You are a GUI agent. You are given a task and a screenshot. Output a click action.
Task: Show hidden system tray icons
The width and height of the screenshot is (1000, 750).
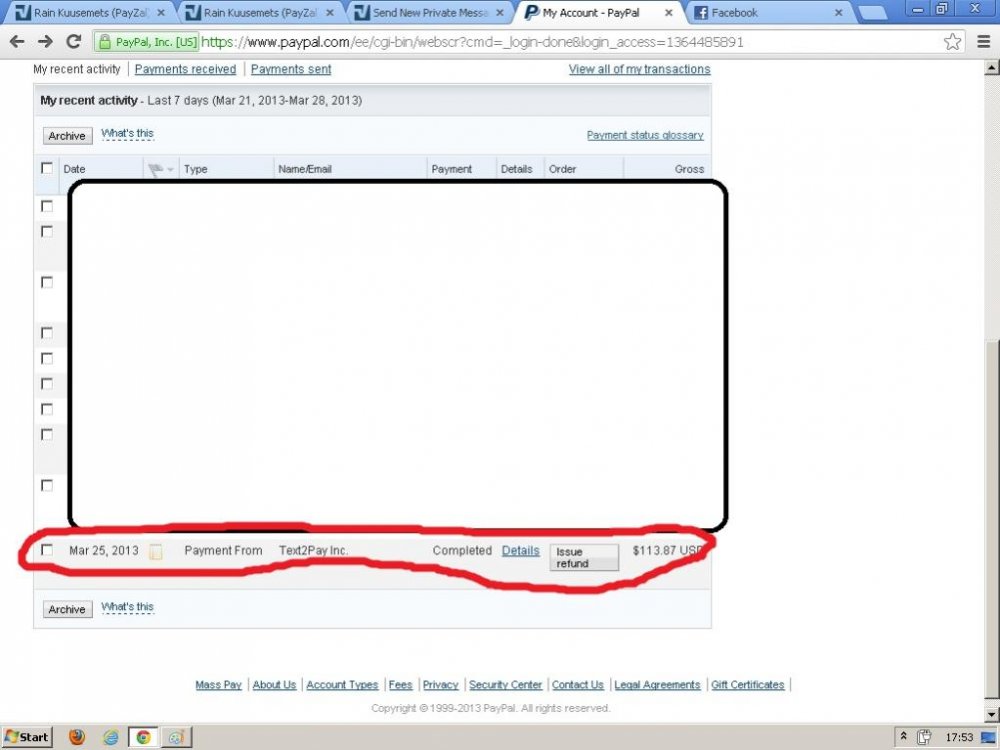[903, 737]
